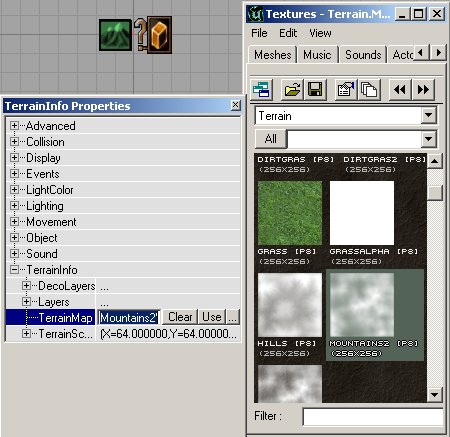Go to previous group with rewind arrows
The height and width of the screenshot is (437, 450).
tap(400, 90)
